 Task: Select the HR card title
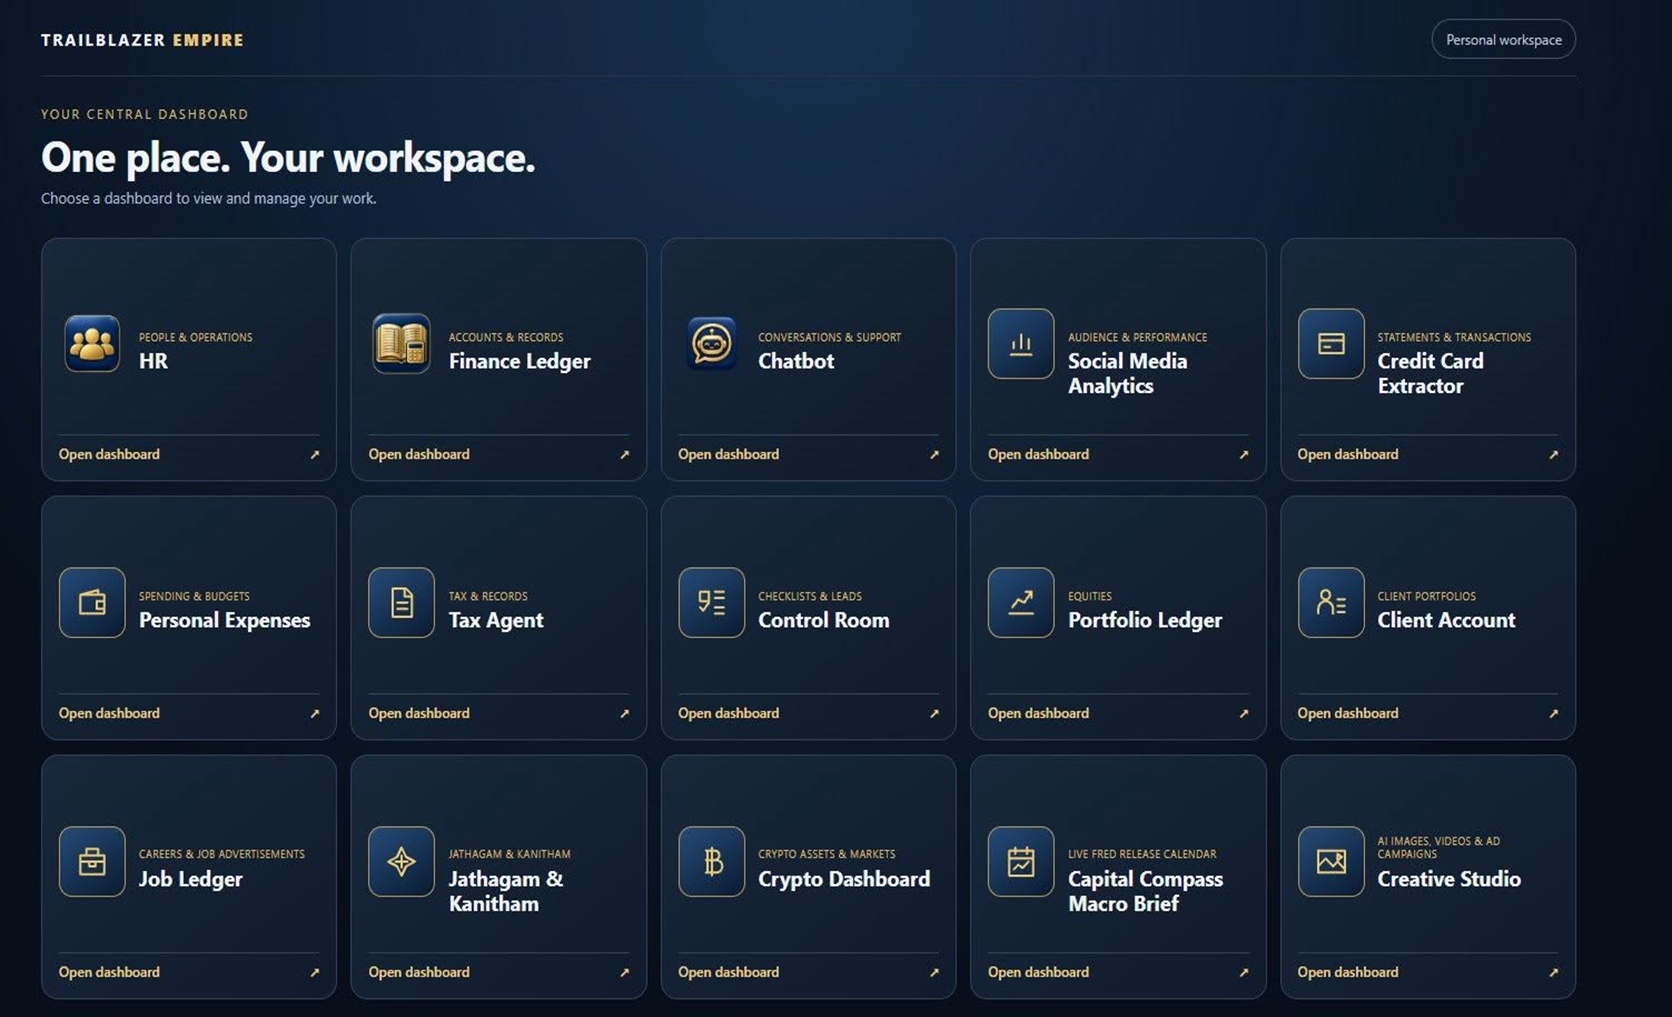tap(153, 361)
